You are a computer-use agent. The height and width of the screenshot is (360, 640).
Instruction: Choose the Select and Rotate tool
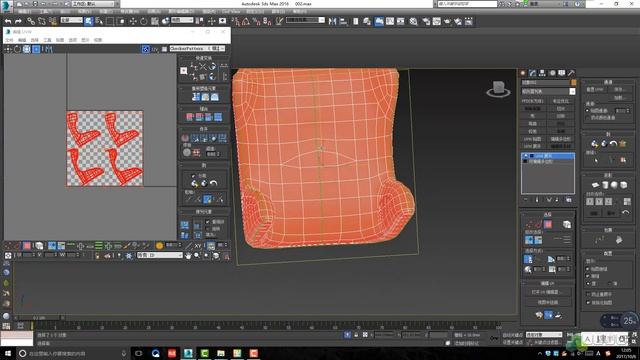click(x=144, y=21)
